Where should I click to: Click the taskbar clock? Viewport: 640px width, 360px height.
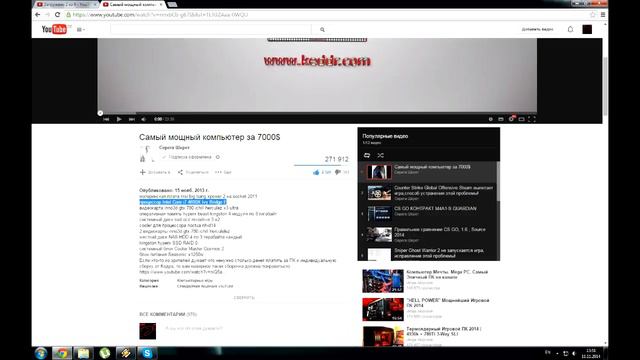coord(591,353)
